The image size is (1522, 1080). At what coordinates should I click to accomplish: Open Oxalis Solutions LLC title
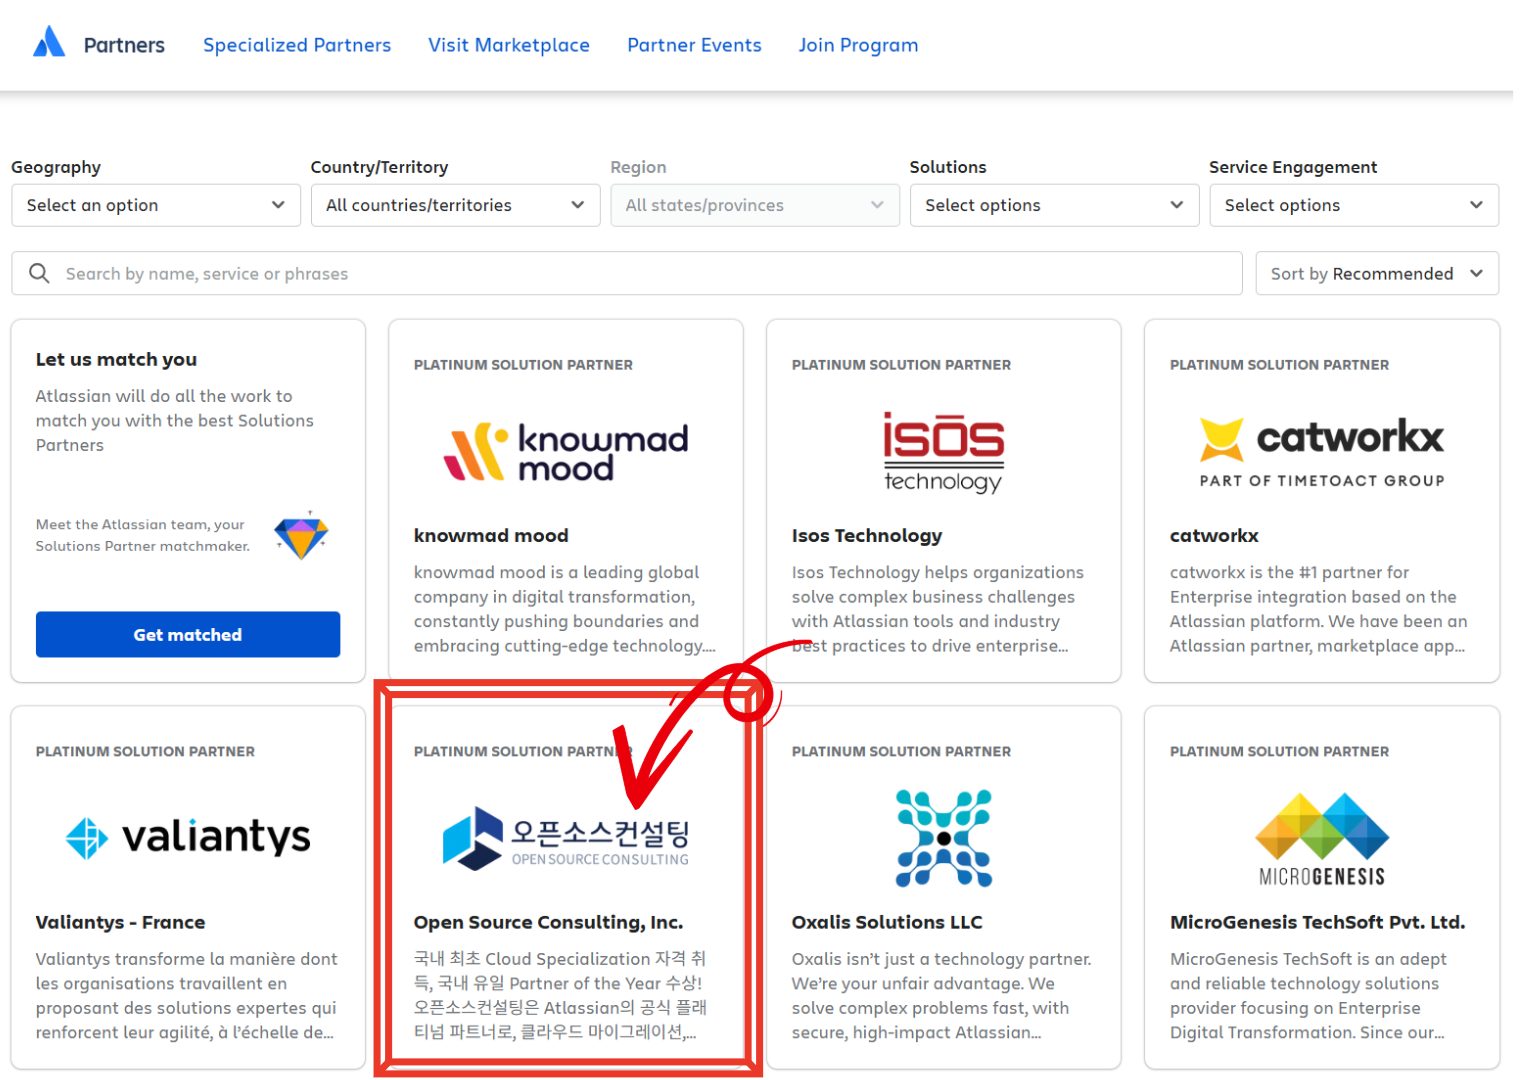click(x=887, y=922)
